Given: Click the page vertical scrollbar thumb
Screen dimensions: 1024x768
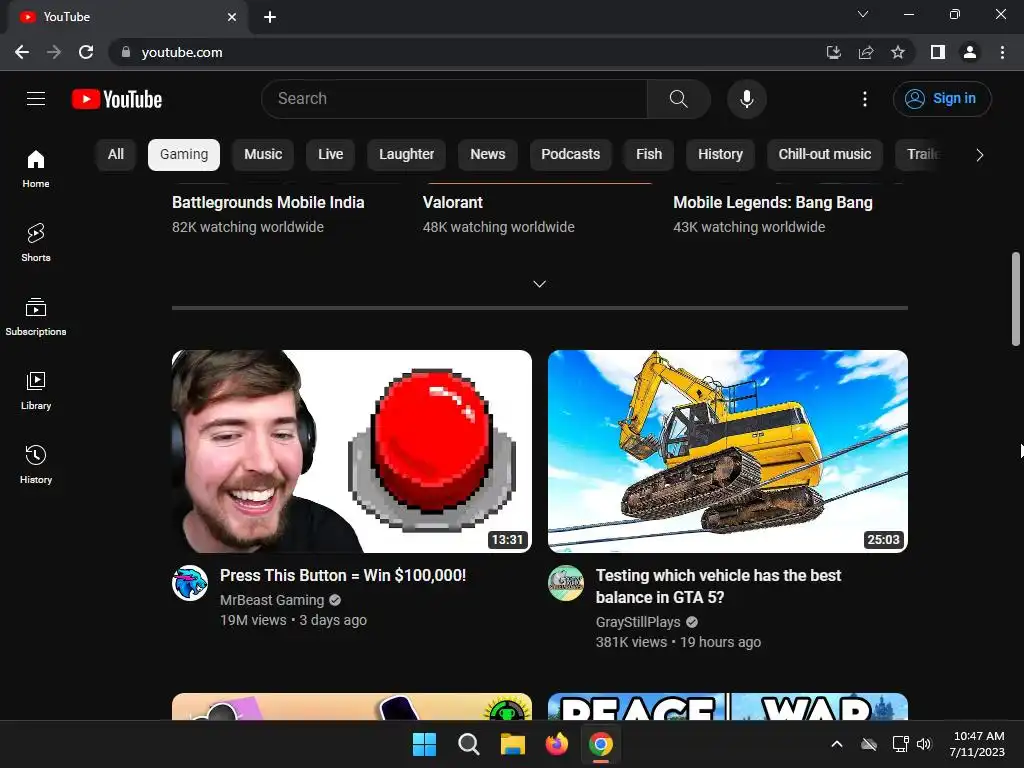Looking at the screenshot, I should click(x=1016, y=299).
